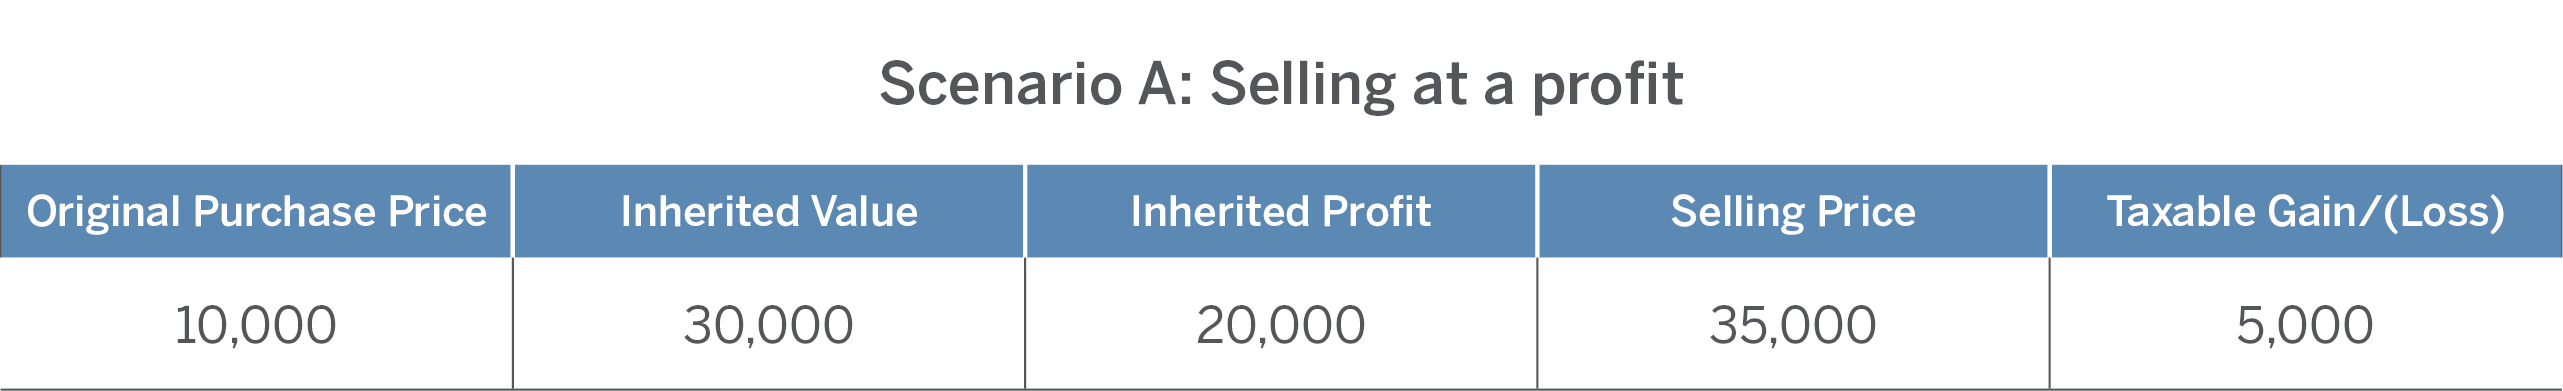Click the word 'Profit' in Inherited Profit header
The height and width of the screenshot is (391, 2563).
click(x=1376, y=211)
